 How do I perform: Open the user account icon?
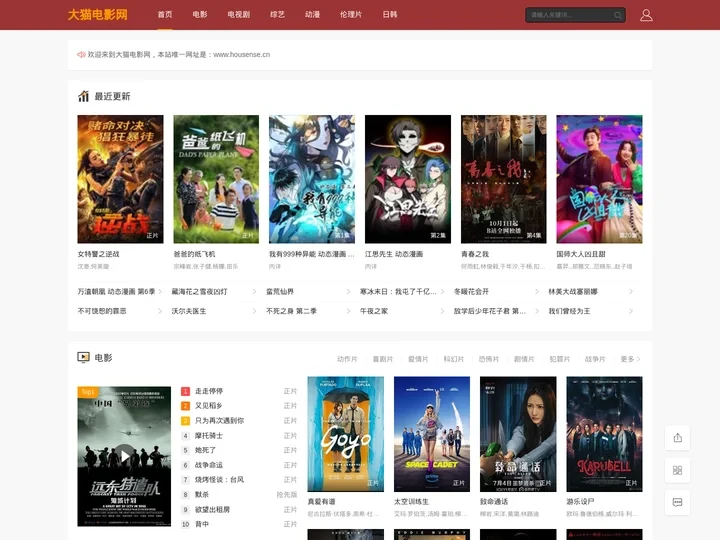(x=646, y=15)
